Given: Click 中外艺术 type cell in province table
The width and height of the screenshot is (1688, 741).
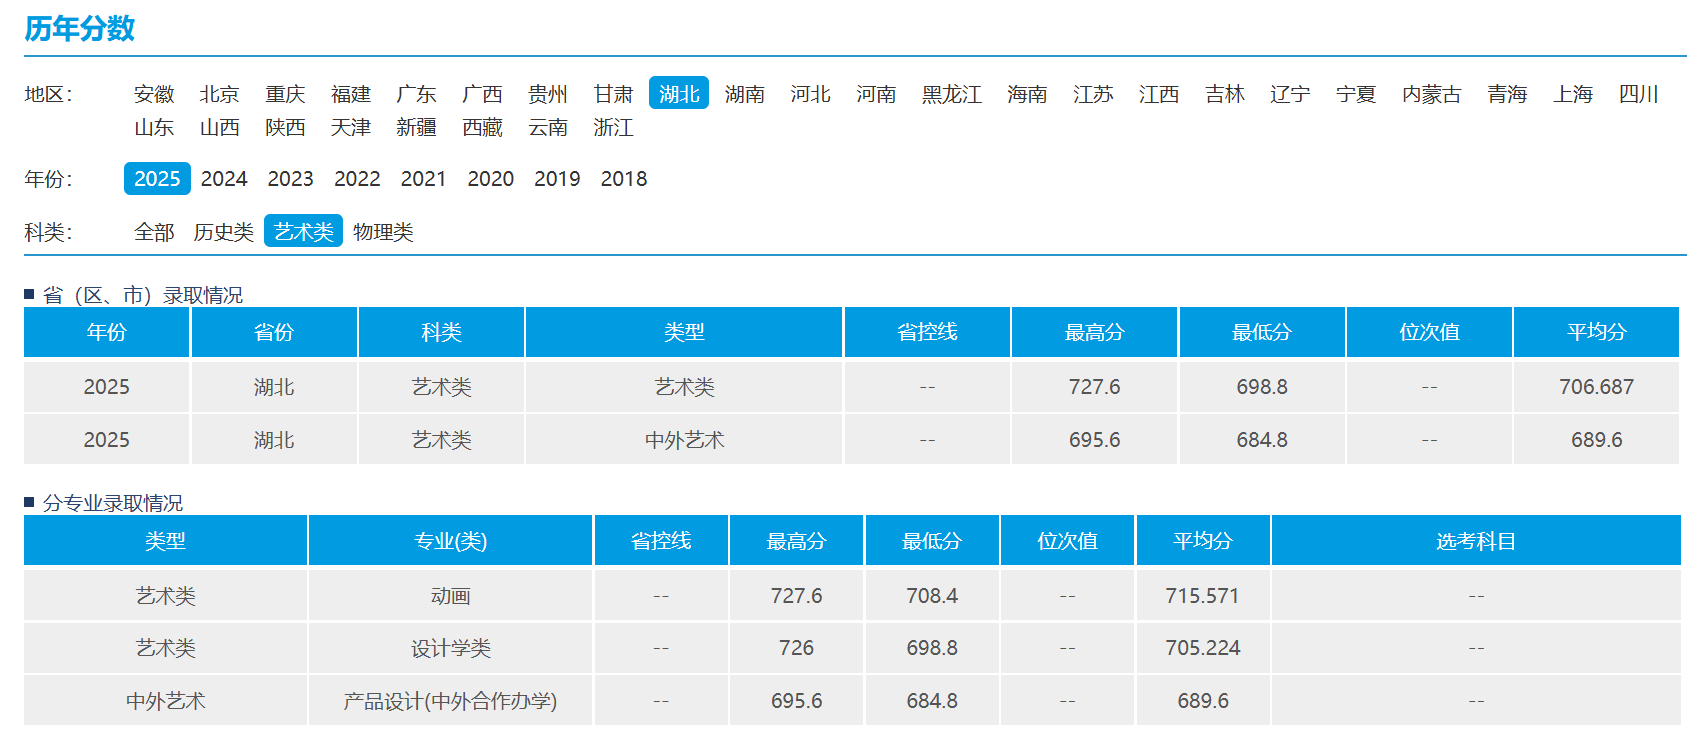Looking at the screenshot, I should [x=684, y=440].
